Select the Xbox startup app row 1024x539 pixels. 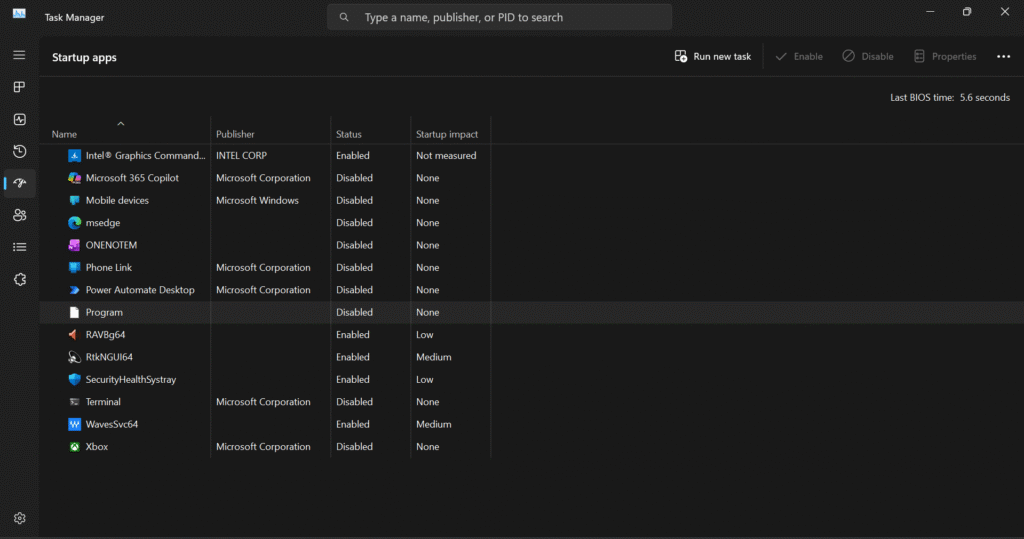pos(97,447)
